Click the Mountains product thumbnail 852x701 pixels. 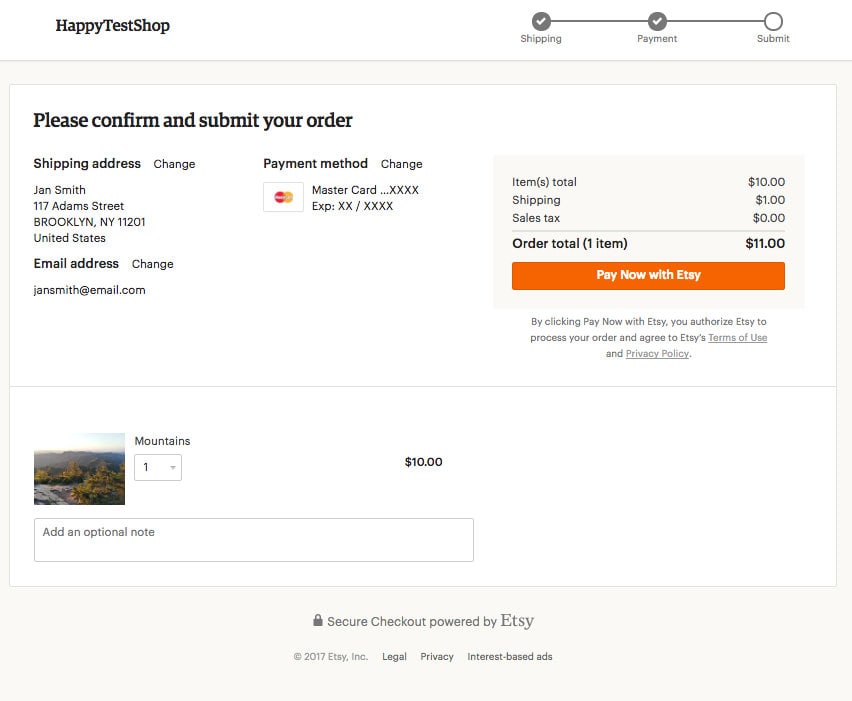click(x=79, y=469)
